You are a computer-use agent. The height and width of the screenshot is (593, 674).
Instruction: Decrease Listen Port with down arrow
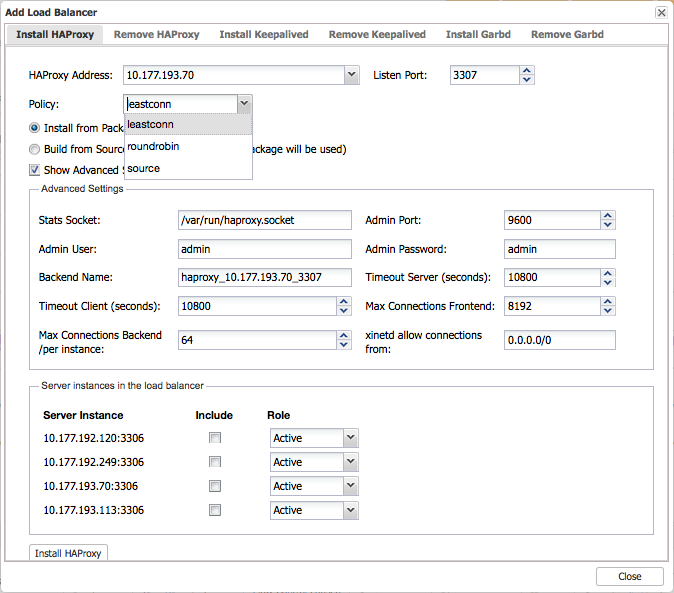(x=527, y=79)
